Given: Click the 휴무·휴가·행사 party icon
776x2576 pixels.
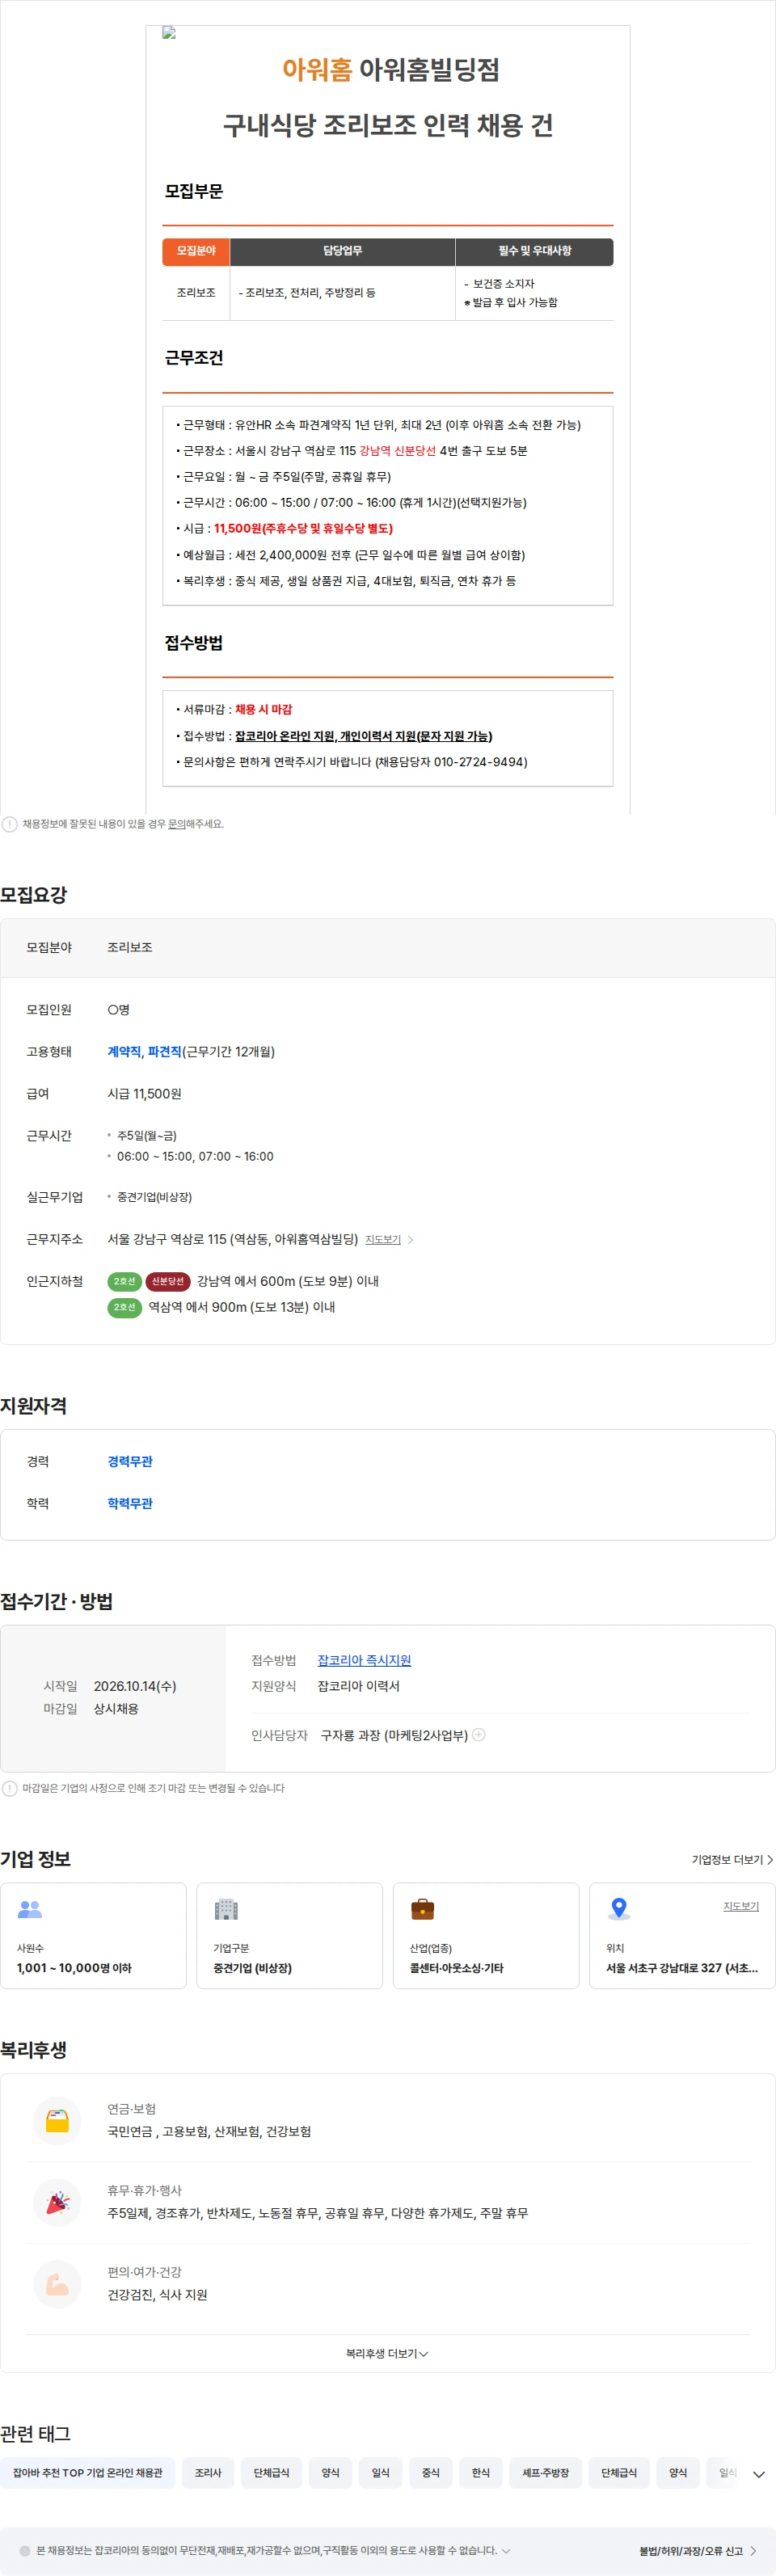Looking at the screenshot, I should point(57,2202).
